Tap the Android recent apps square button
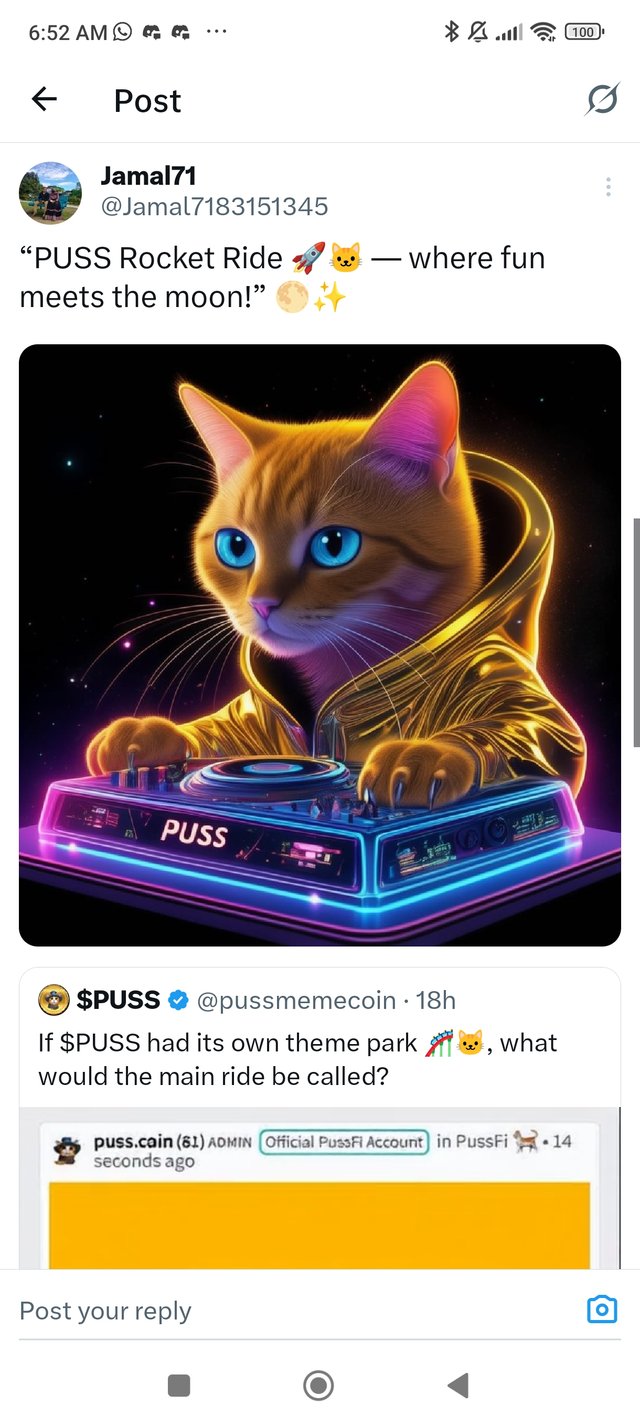The image size is (640, 1423). tap(179, 1385)
